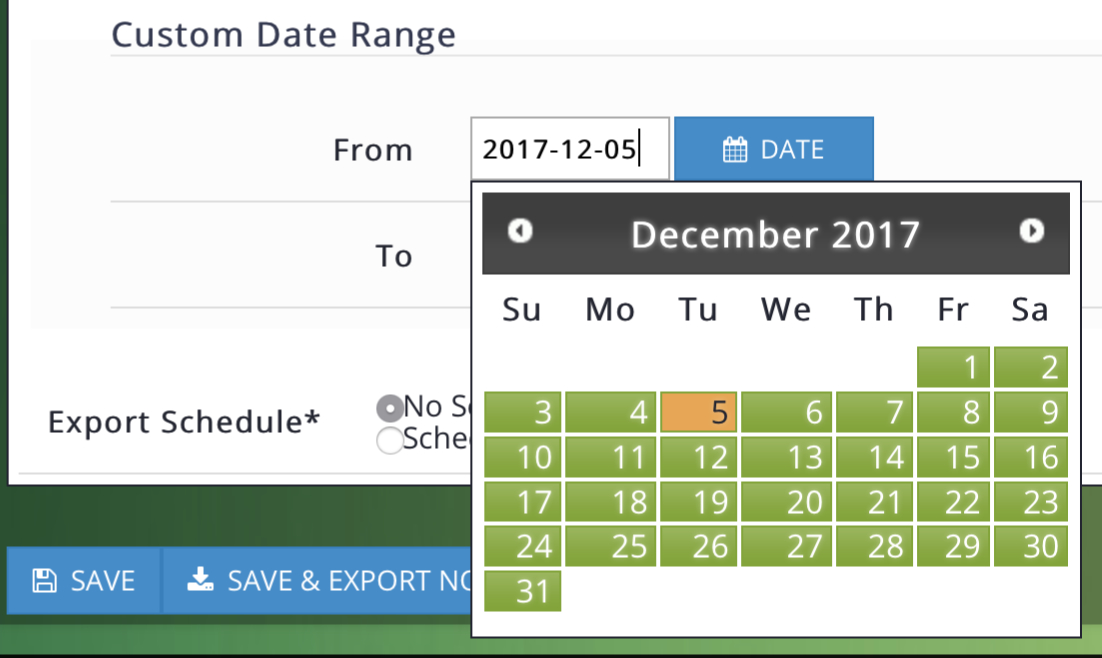The width and height of the screenshot is (1102, 658).
Task: Pick December 22 on the calendar
Action: click(953, 502)
